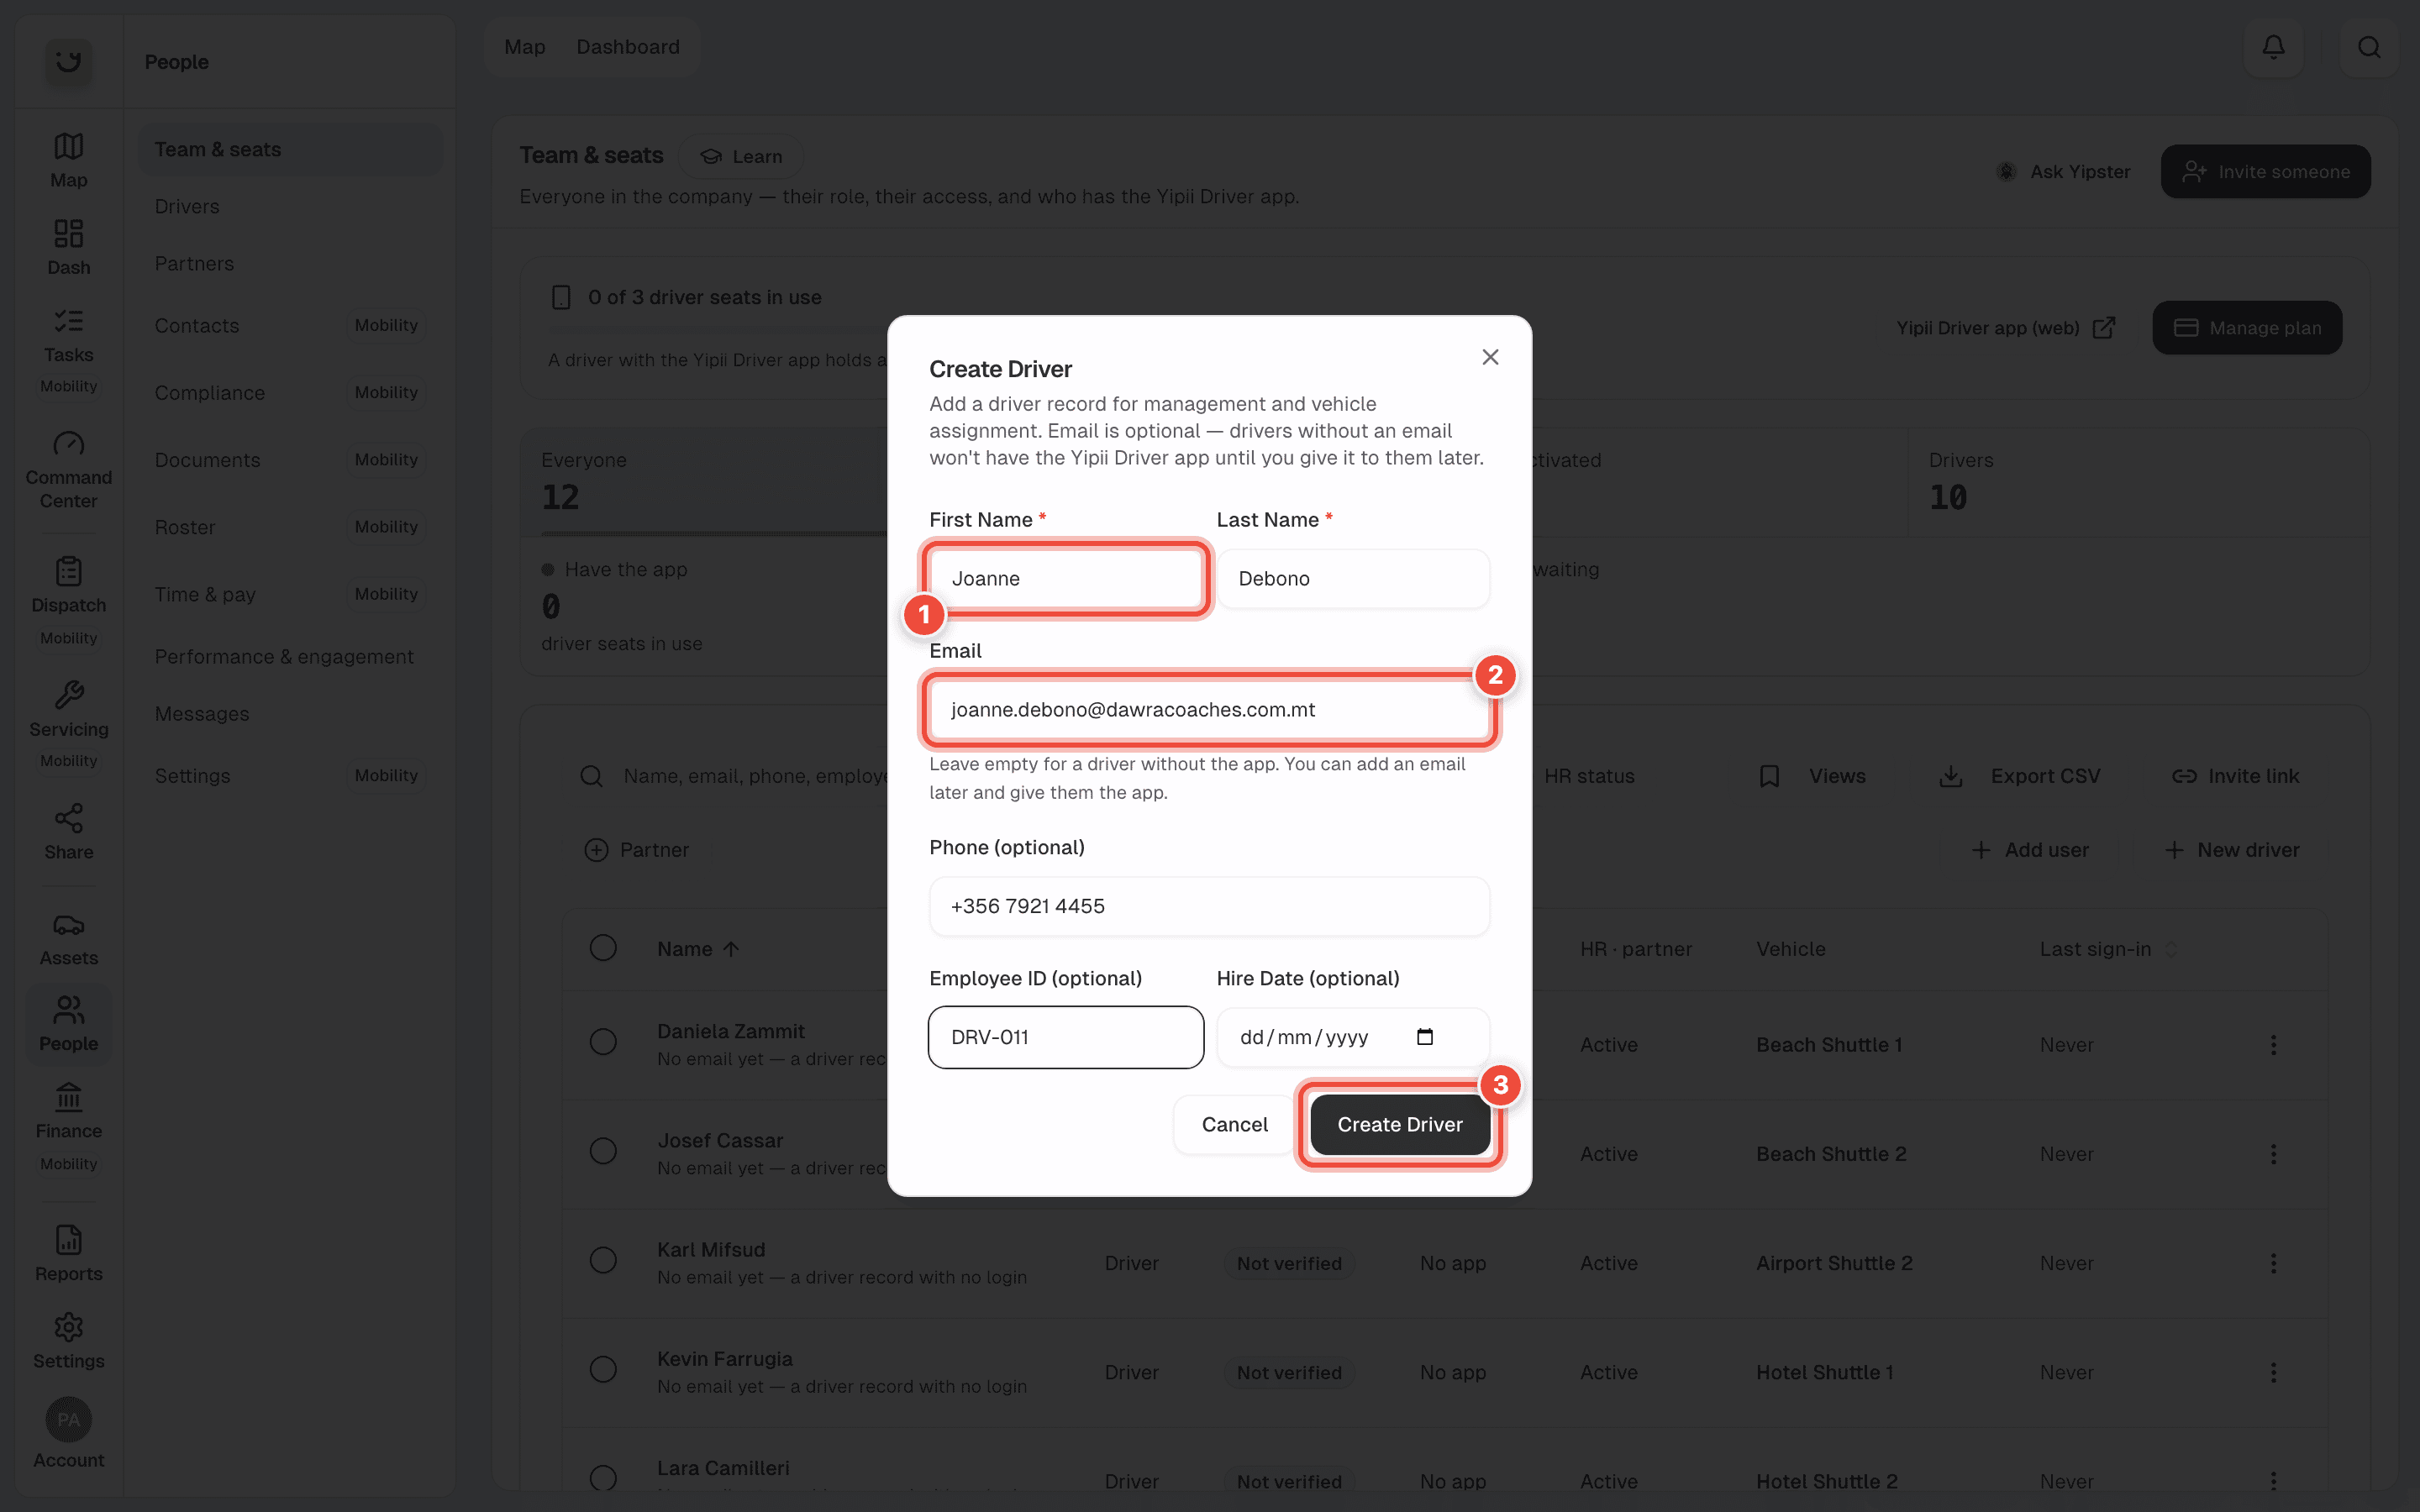Toggle the select-all checkbox in table header
The height and width of the screenshot is (1512, 2420).
click(x=603, y=948)
